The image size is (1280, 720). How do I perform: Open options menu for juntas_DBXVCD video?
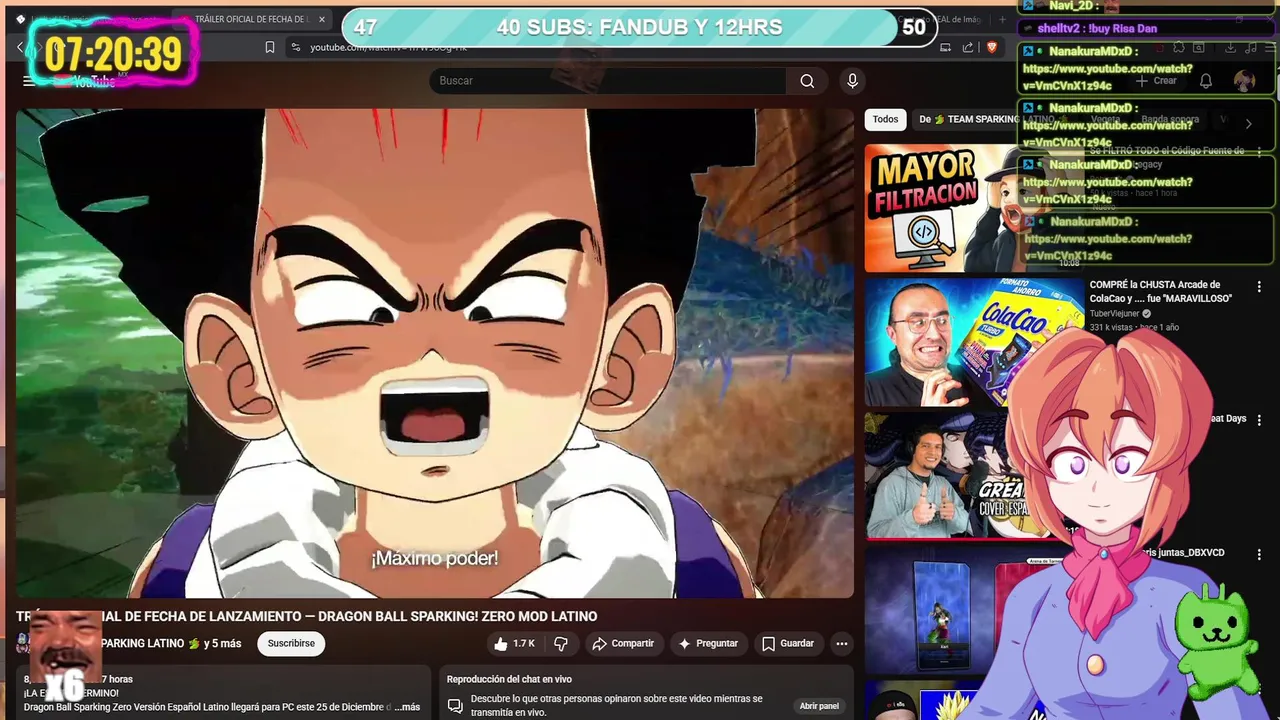click(1259, 554)
